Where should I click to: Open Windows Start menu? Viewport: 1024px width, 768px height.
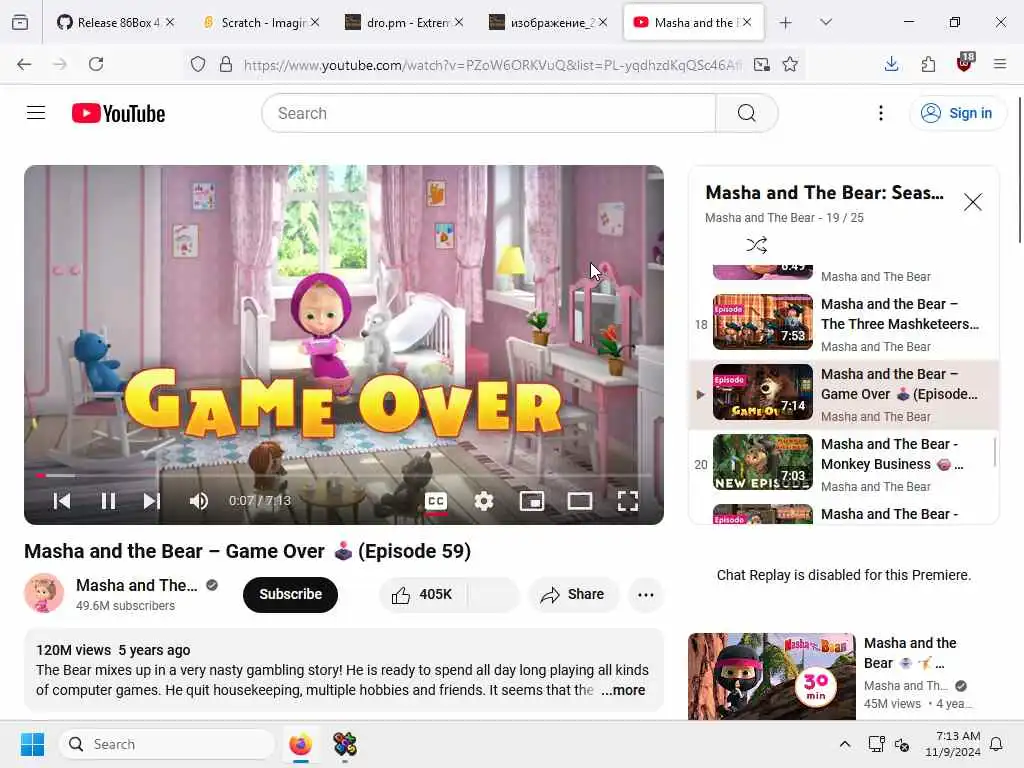[x=32, y=744]
